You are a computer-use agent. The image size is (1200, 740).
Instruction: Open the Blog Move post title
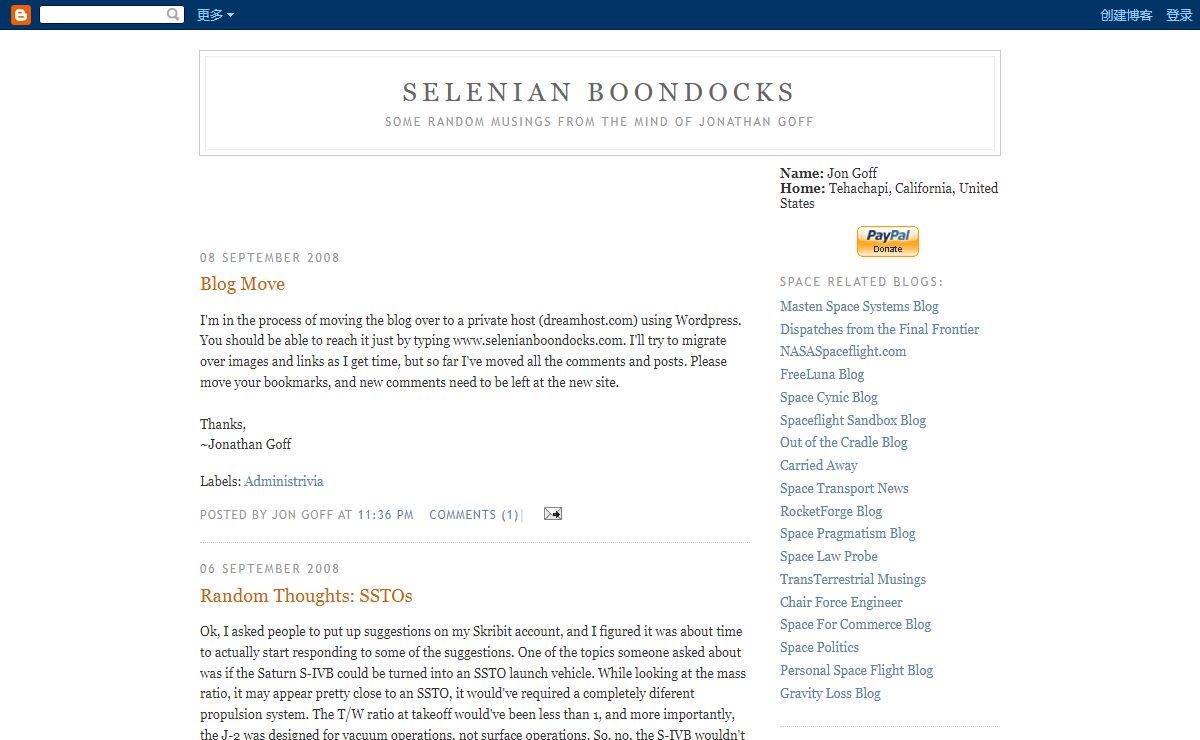242,284
